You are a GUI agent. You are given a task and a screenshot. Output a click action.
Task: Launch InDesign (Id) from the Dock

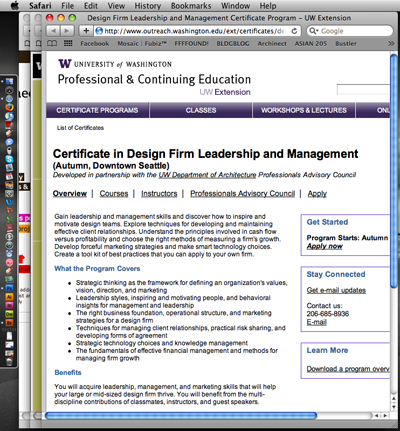pyautogui.click(x=9, y=305)
